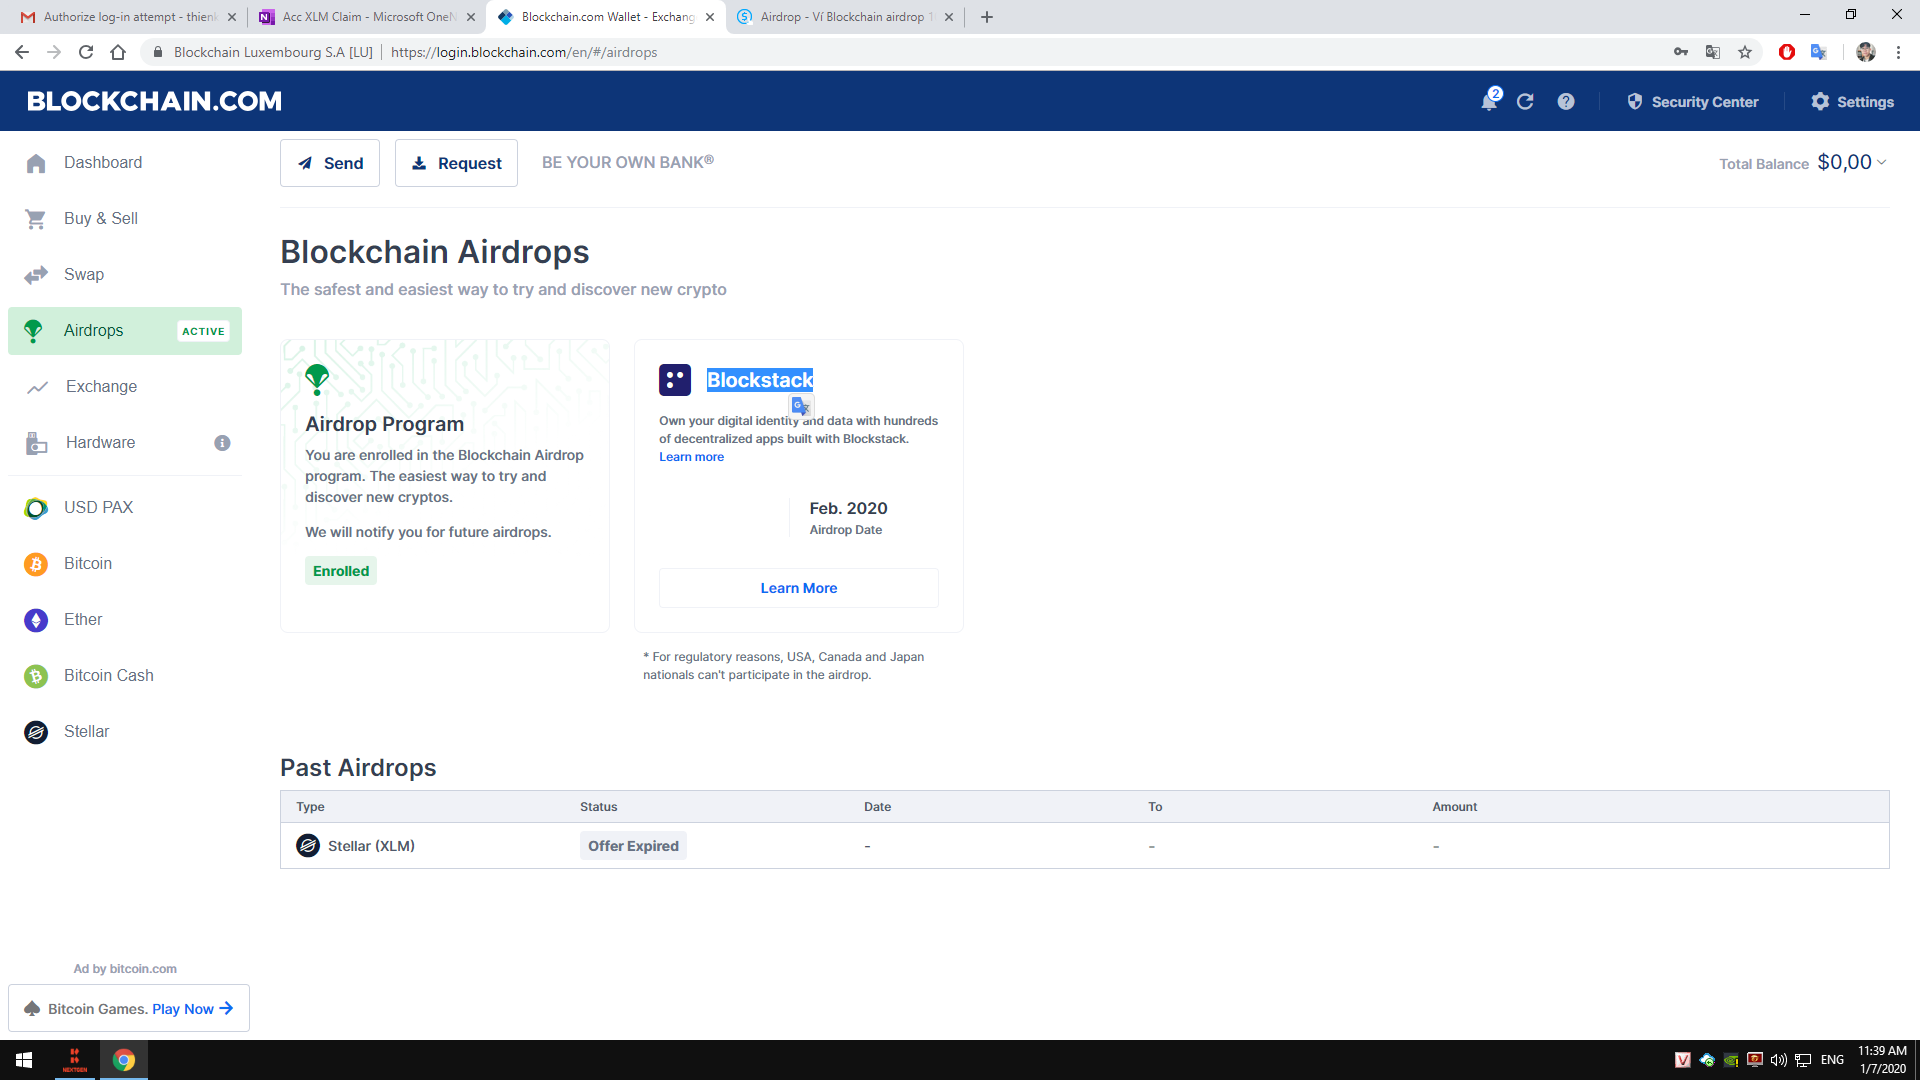Open the small Learn more link
Screen dimensions: 1920x1080
pos(691,457)
